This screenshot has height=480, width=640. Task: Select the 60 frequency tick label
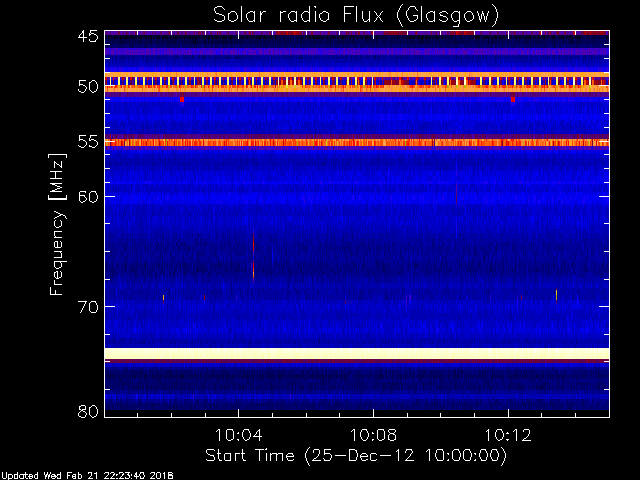(88, 197)
